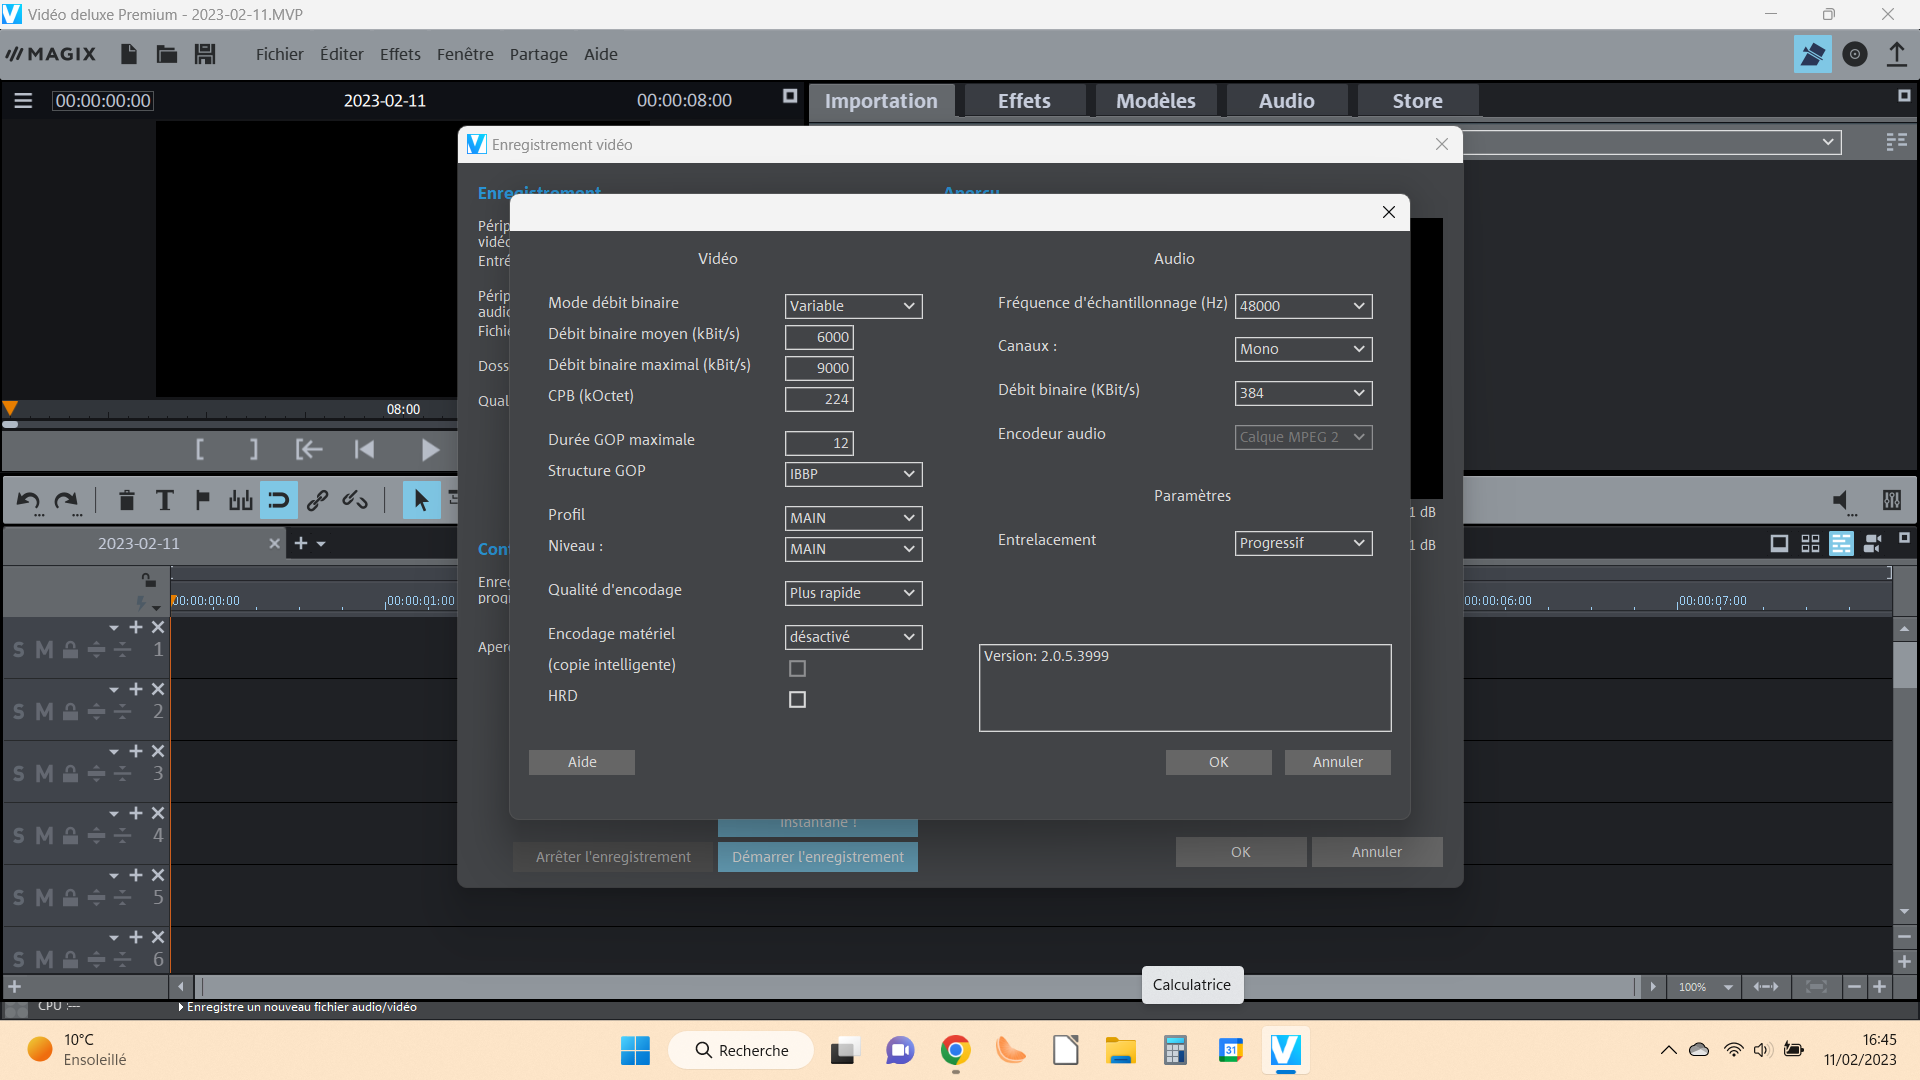Click Démarrer l'enregistrement button
This screenshot has height=1080, width=1920.
[817, 857]
